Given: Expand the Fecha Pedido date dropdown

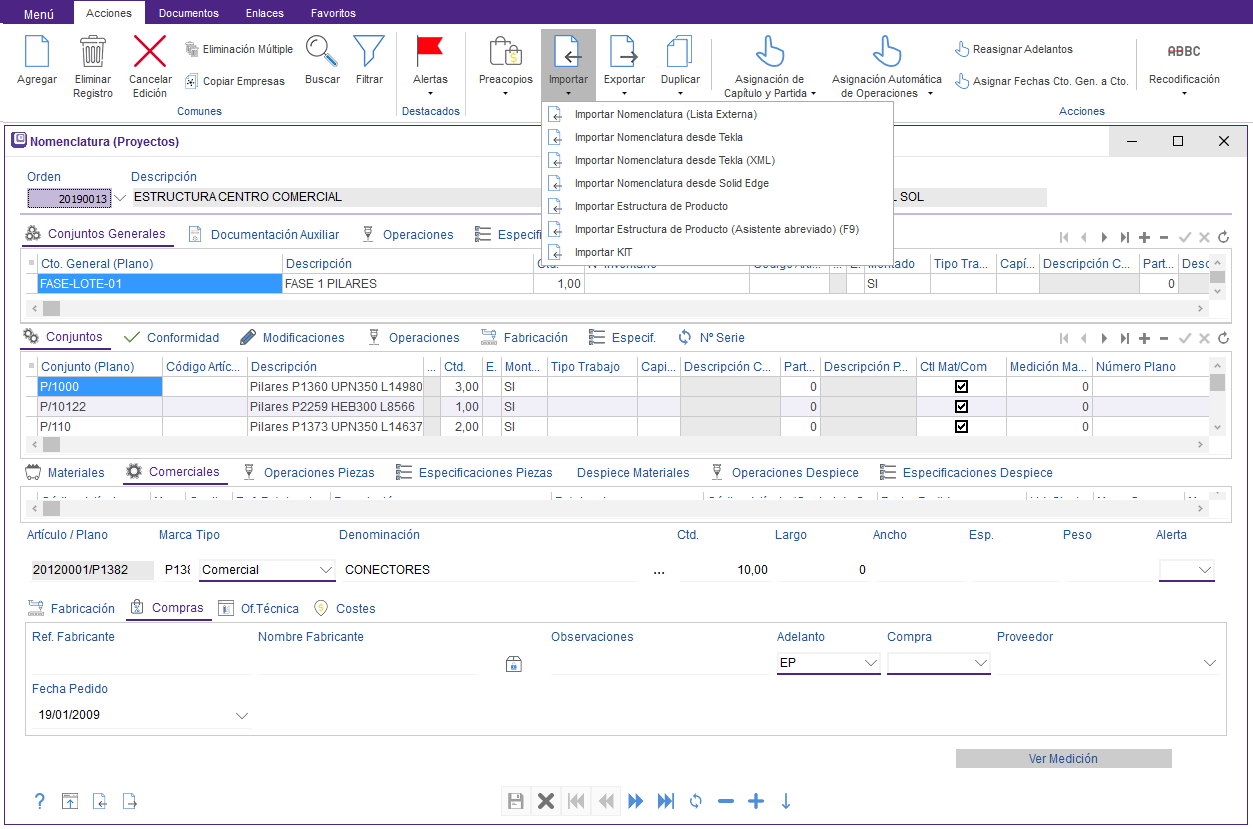Looking at the screenshot, I should [x=241, y=715].
